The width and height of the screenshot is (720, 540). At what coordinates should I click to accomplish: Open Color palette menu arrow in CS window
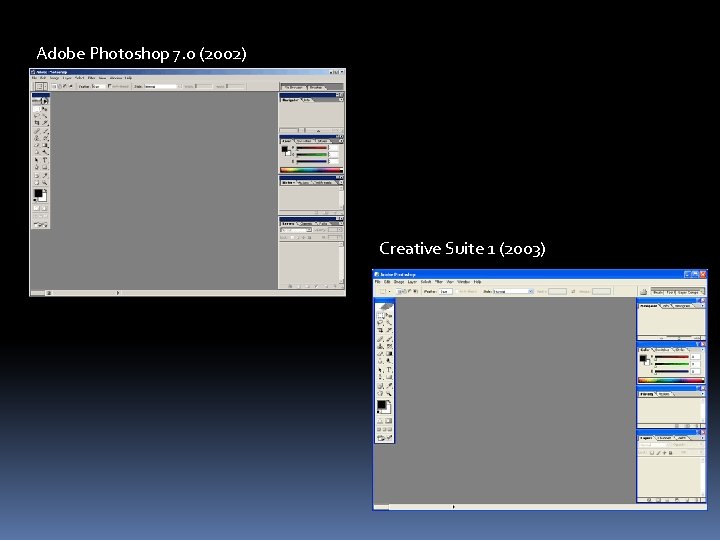(x=702, y=349)
